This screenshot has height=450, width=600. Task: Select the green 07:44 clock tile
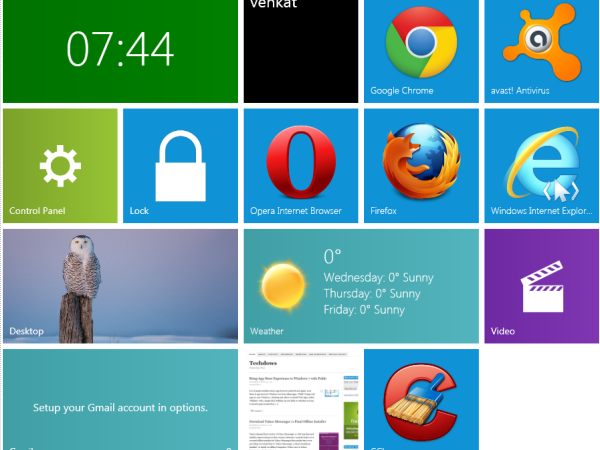(x=120, y=50)
